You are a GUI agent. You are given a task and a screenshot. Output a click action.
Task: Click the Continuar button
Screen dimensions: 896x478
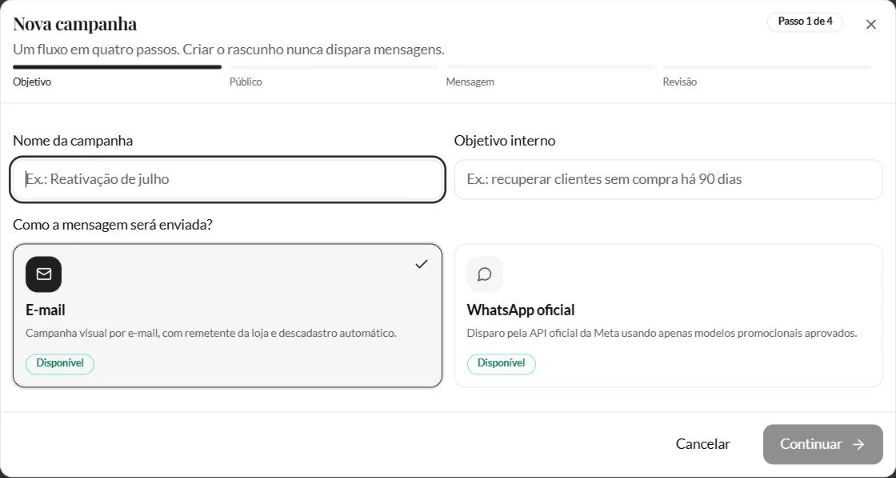coord(823,444)
